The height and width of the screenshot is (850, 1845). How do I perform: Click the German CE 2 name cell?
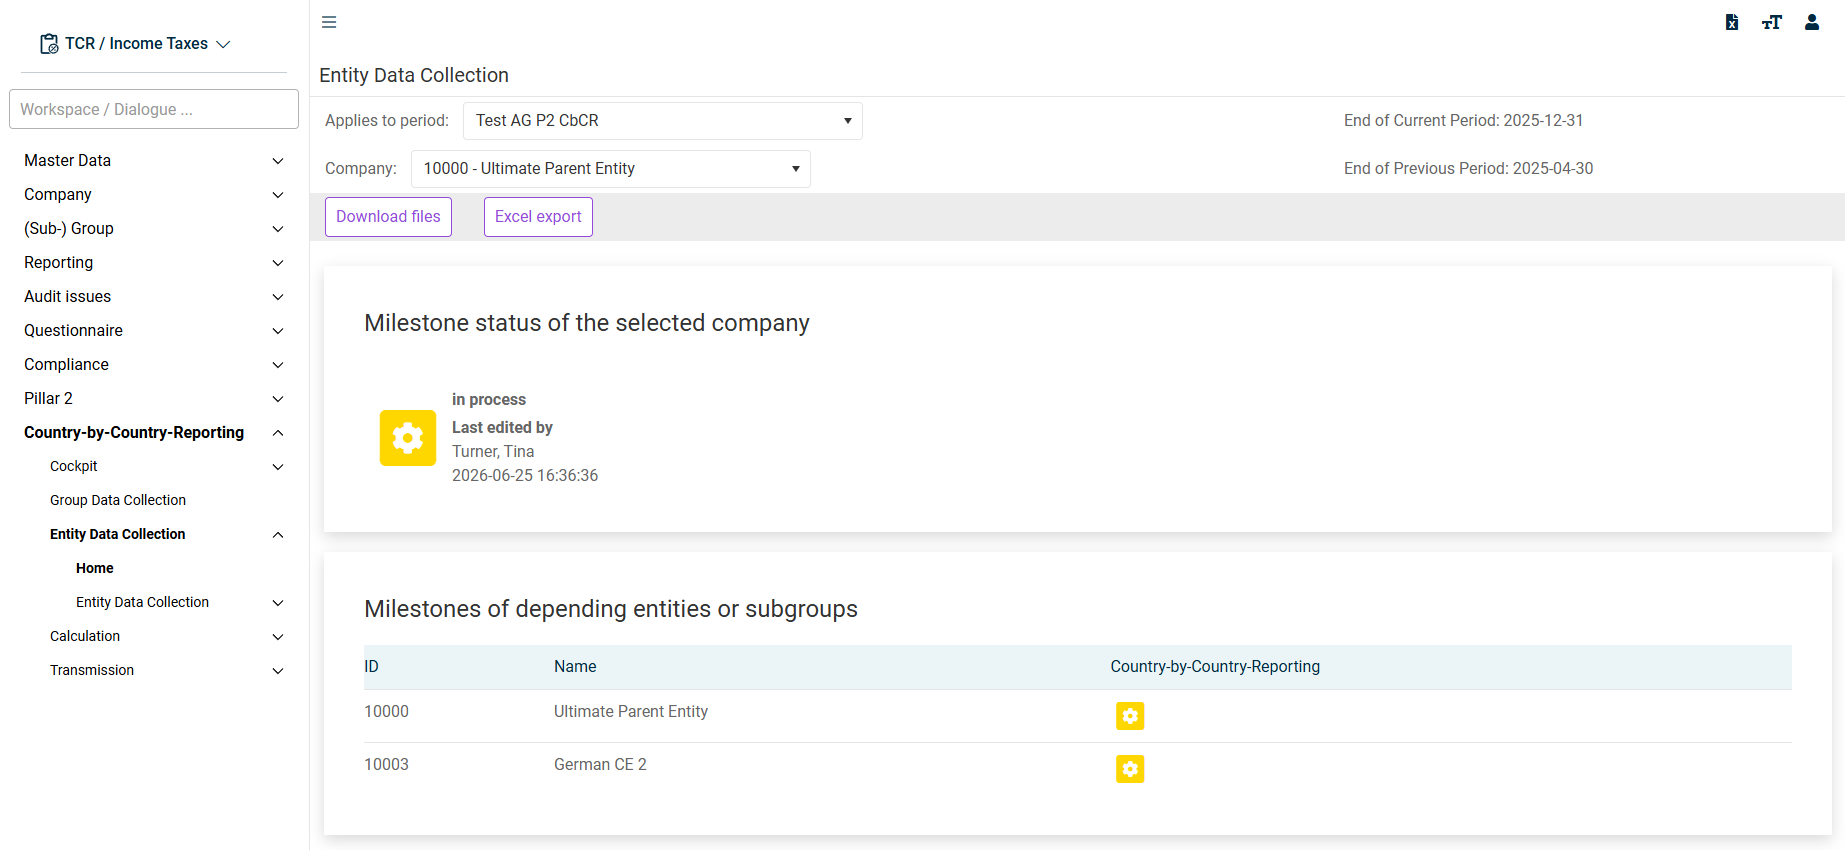coord(600,765)
